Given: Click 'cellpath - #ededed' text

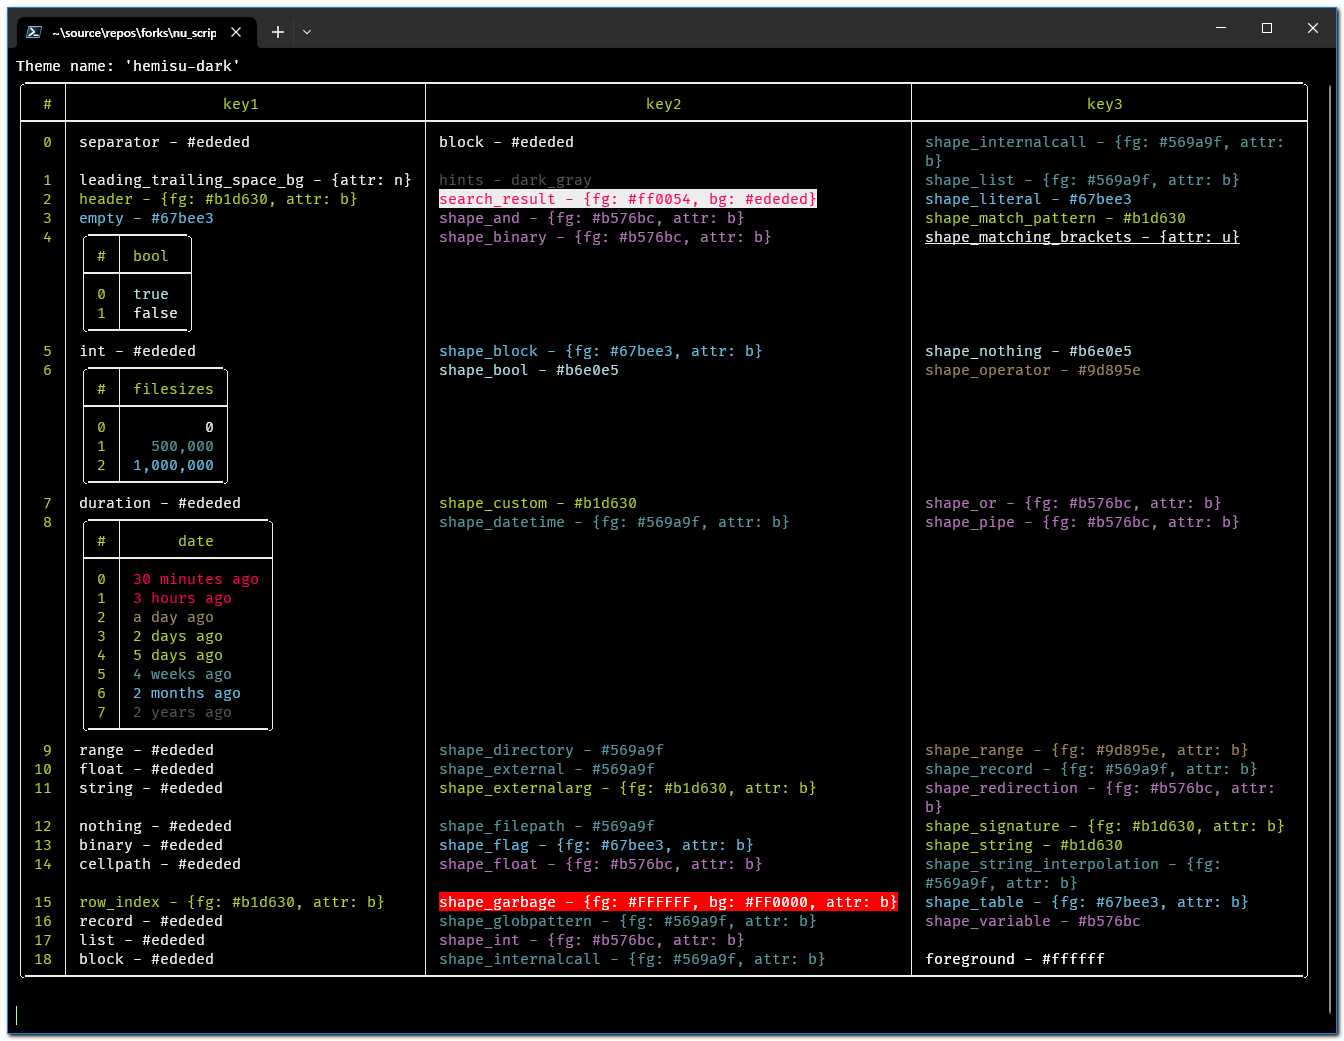Looking at the screenshot, I should click(160, 864).
